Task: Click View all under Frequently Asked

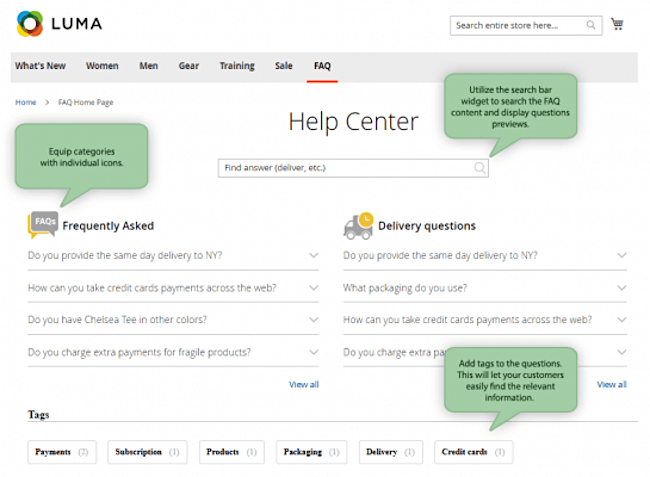Action: [x=303, y=384]
